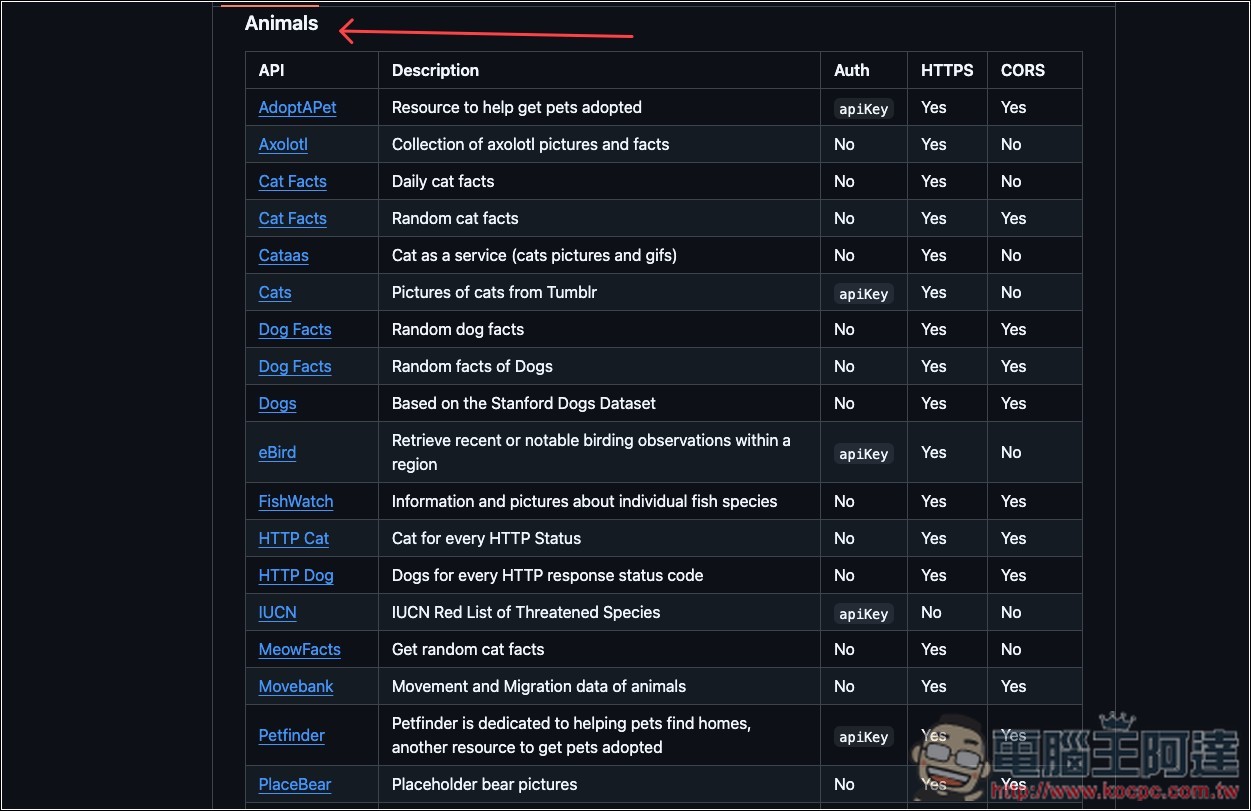
Task: Click the CORS 'Yes' value in Movebank row
Action: (1014, 687)
